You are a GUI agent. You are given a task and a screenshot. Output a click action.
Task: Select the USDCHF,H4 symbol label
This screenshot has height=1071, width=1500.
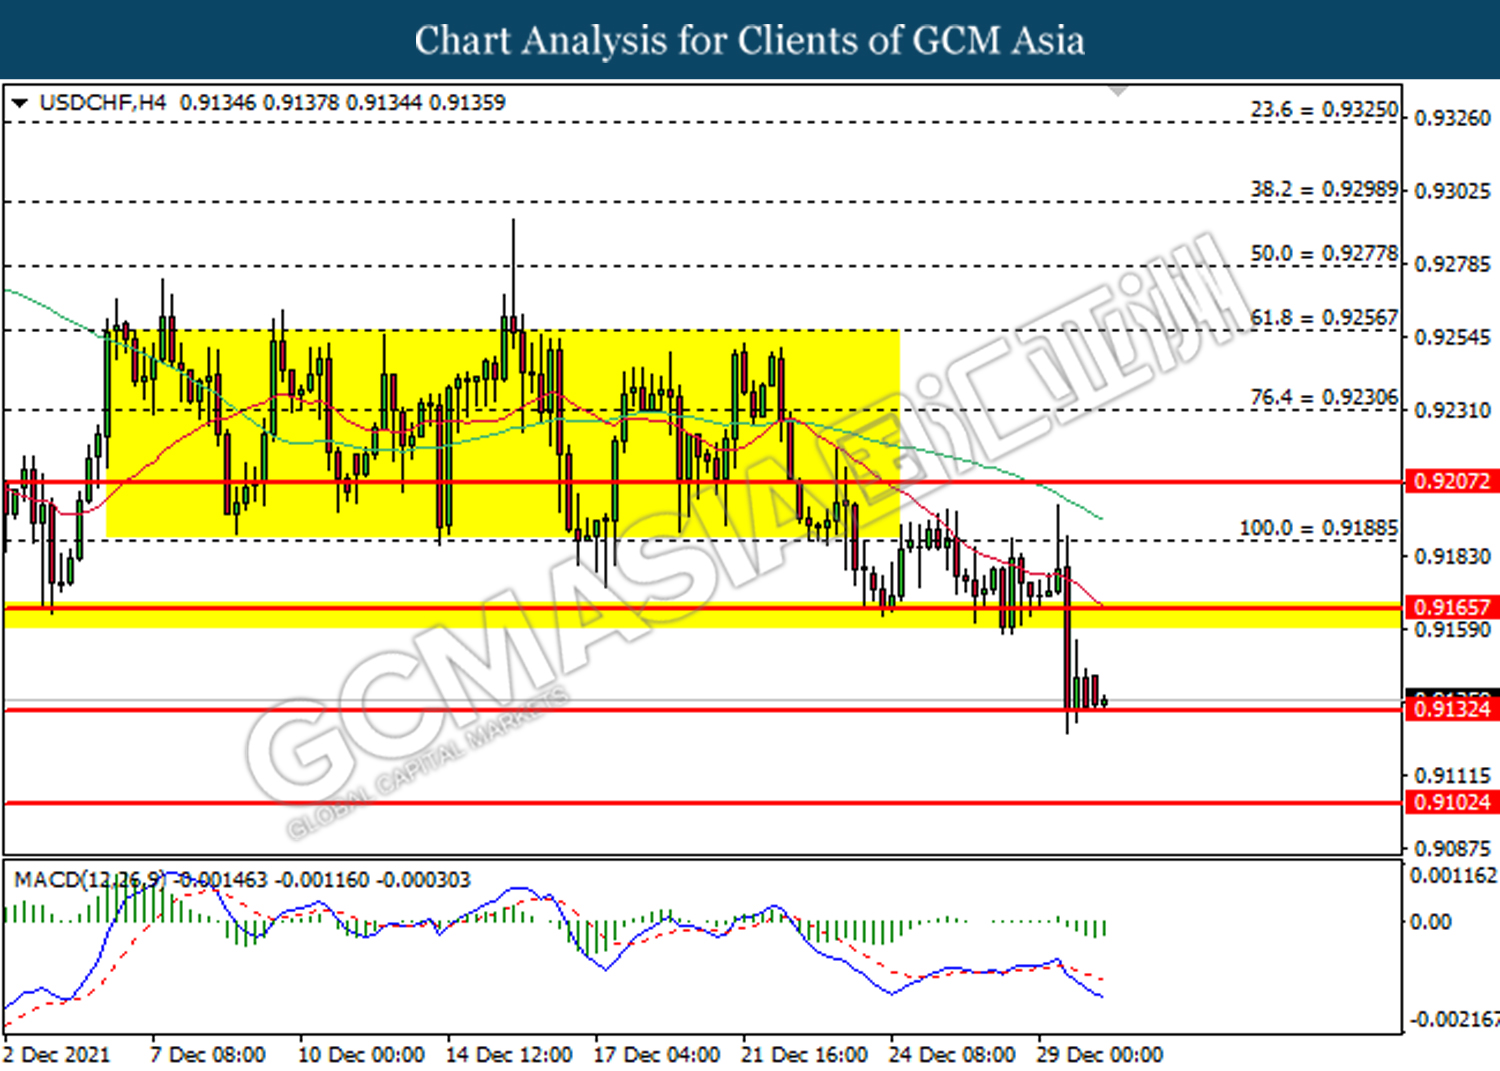(103, 102)
